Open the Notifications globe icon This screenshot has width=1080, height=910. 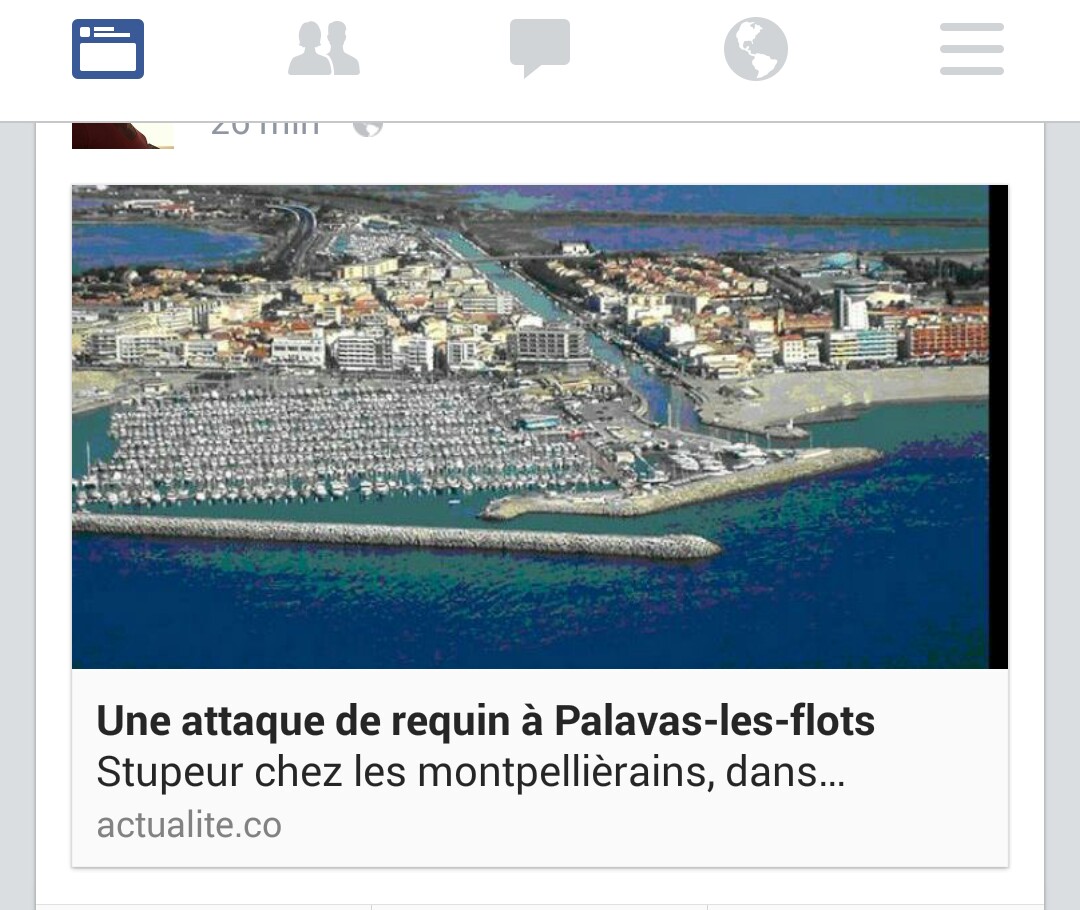[x=756, y=49]
